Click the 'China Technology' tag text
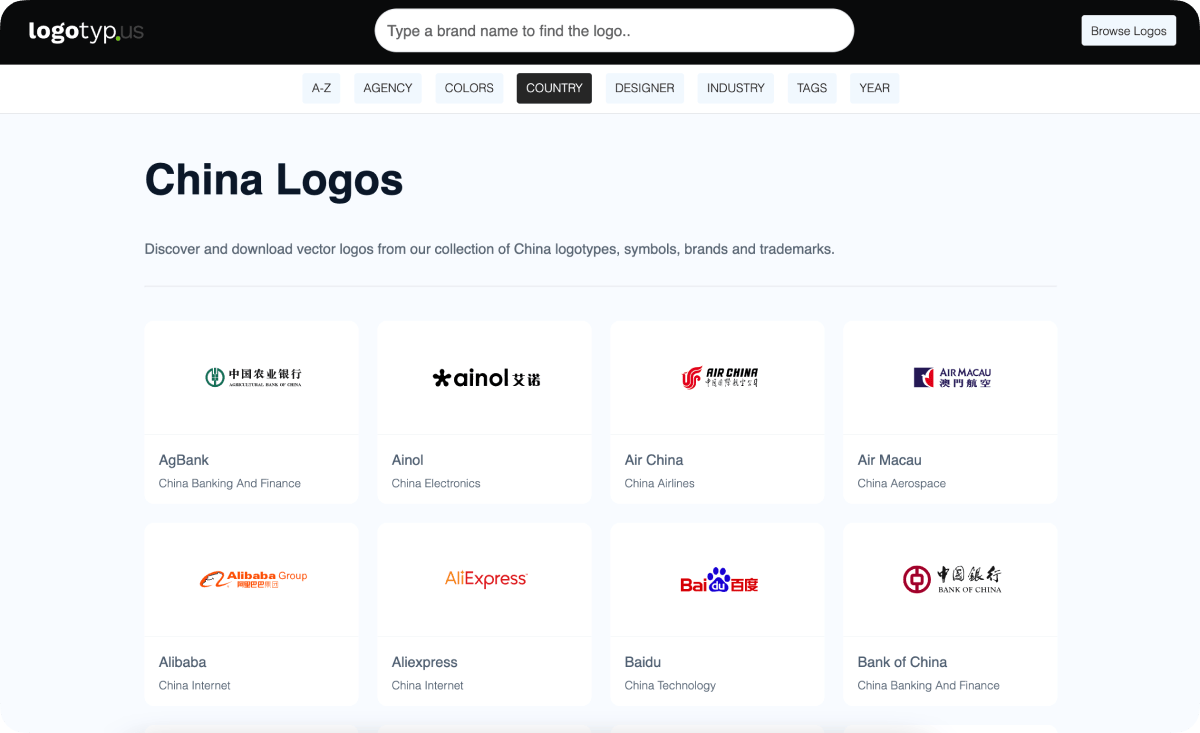Viewport: 1200px width, 733px height. [671, 685]
